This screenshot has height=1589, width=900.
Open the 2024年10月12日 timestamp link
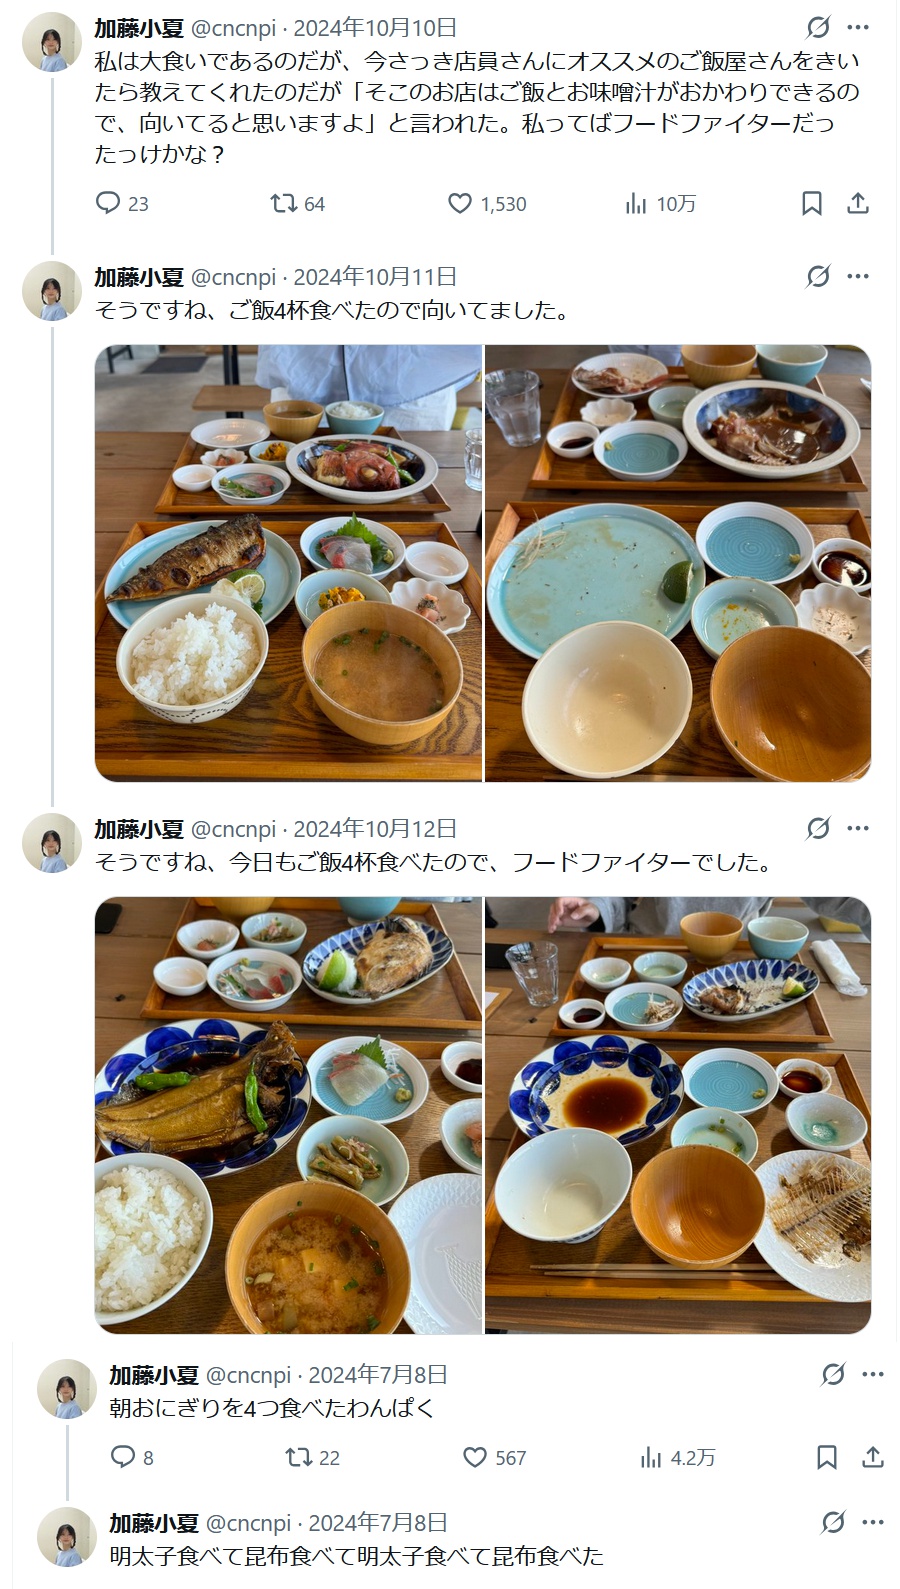[x=375, y=829]
